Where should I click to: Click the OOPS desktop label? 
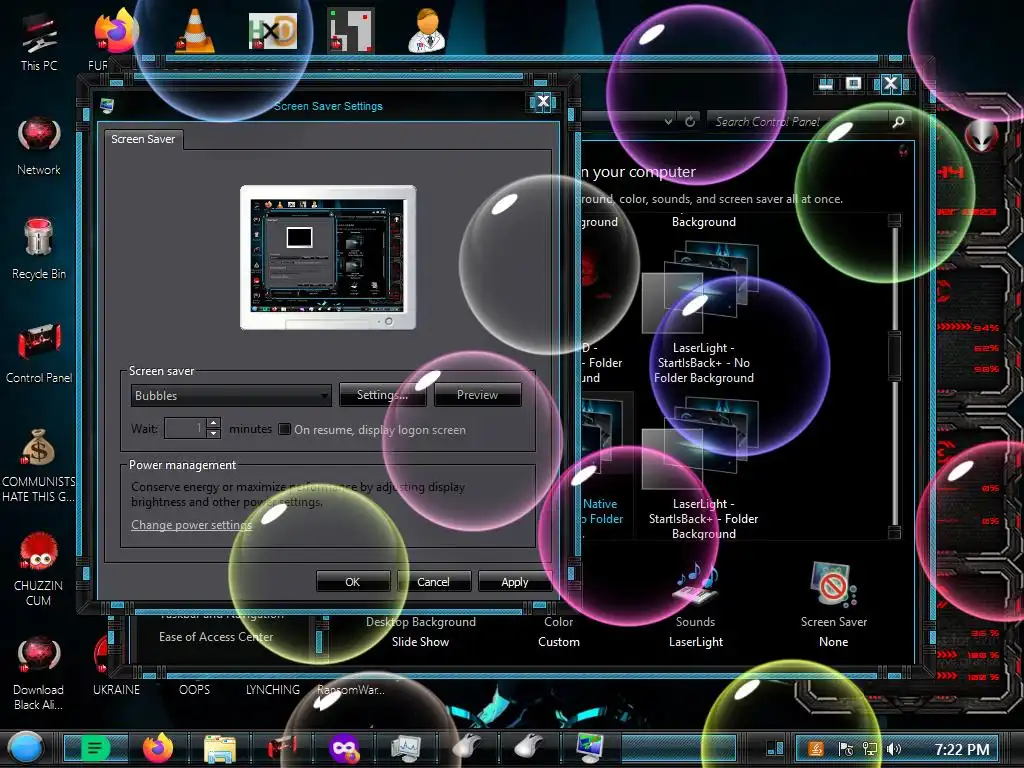[195, 690]
